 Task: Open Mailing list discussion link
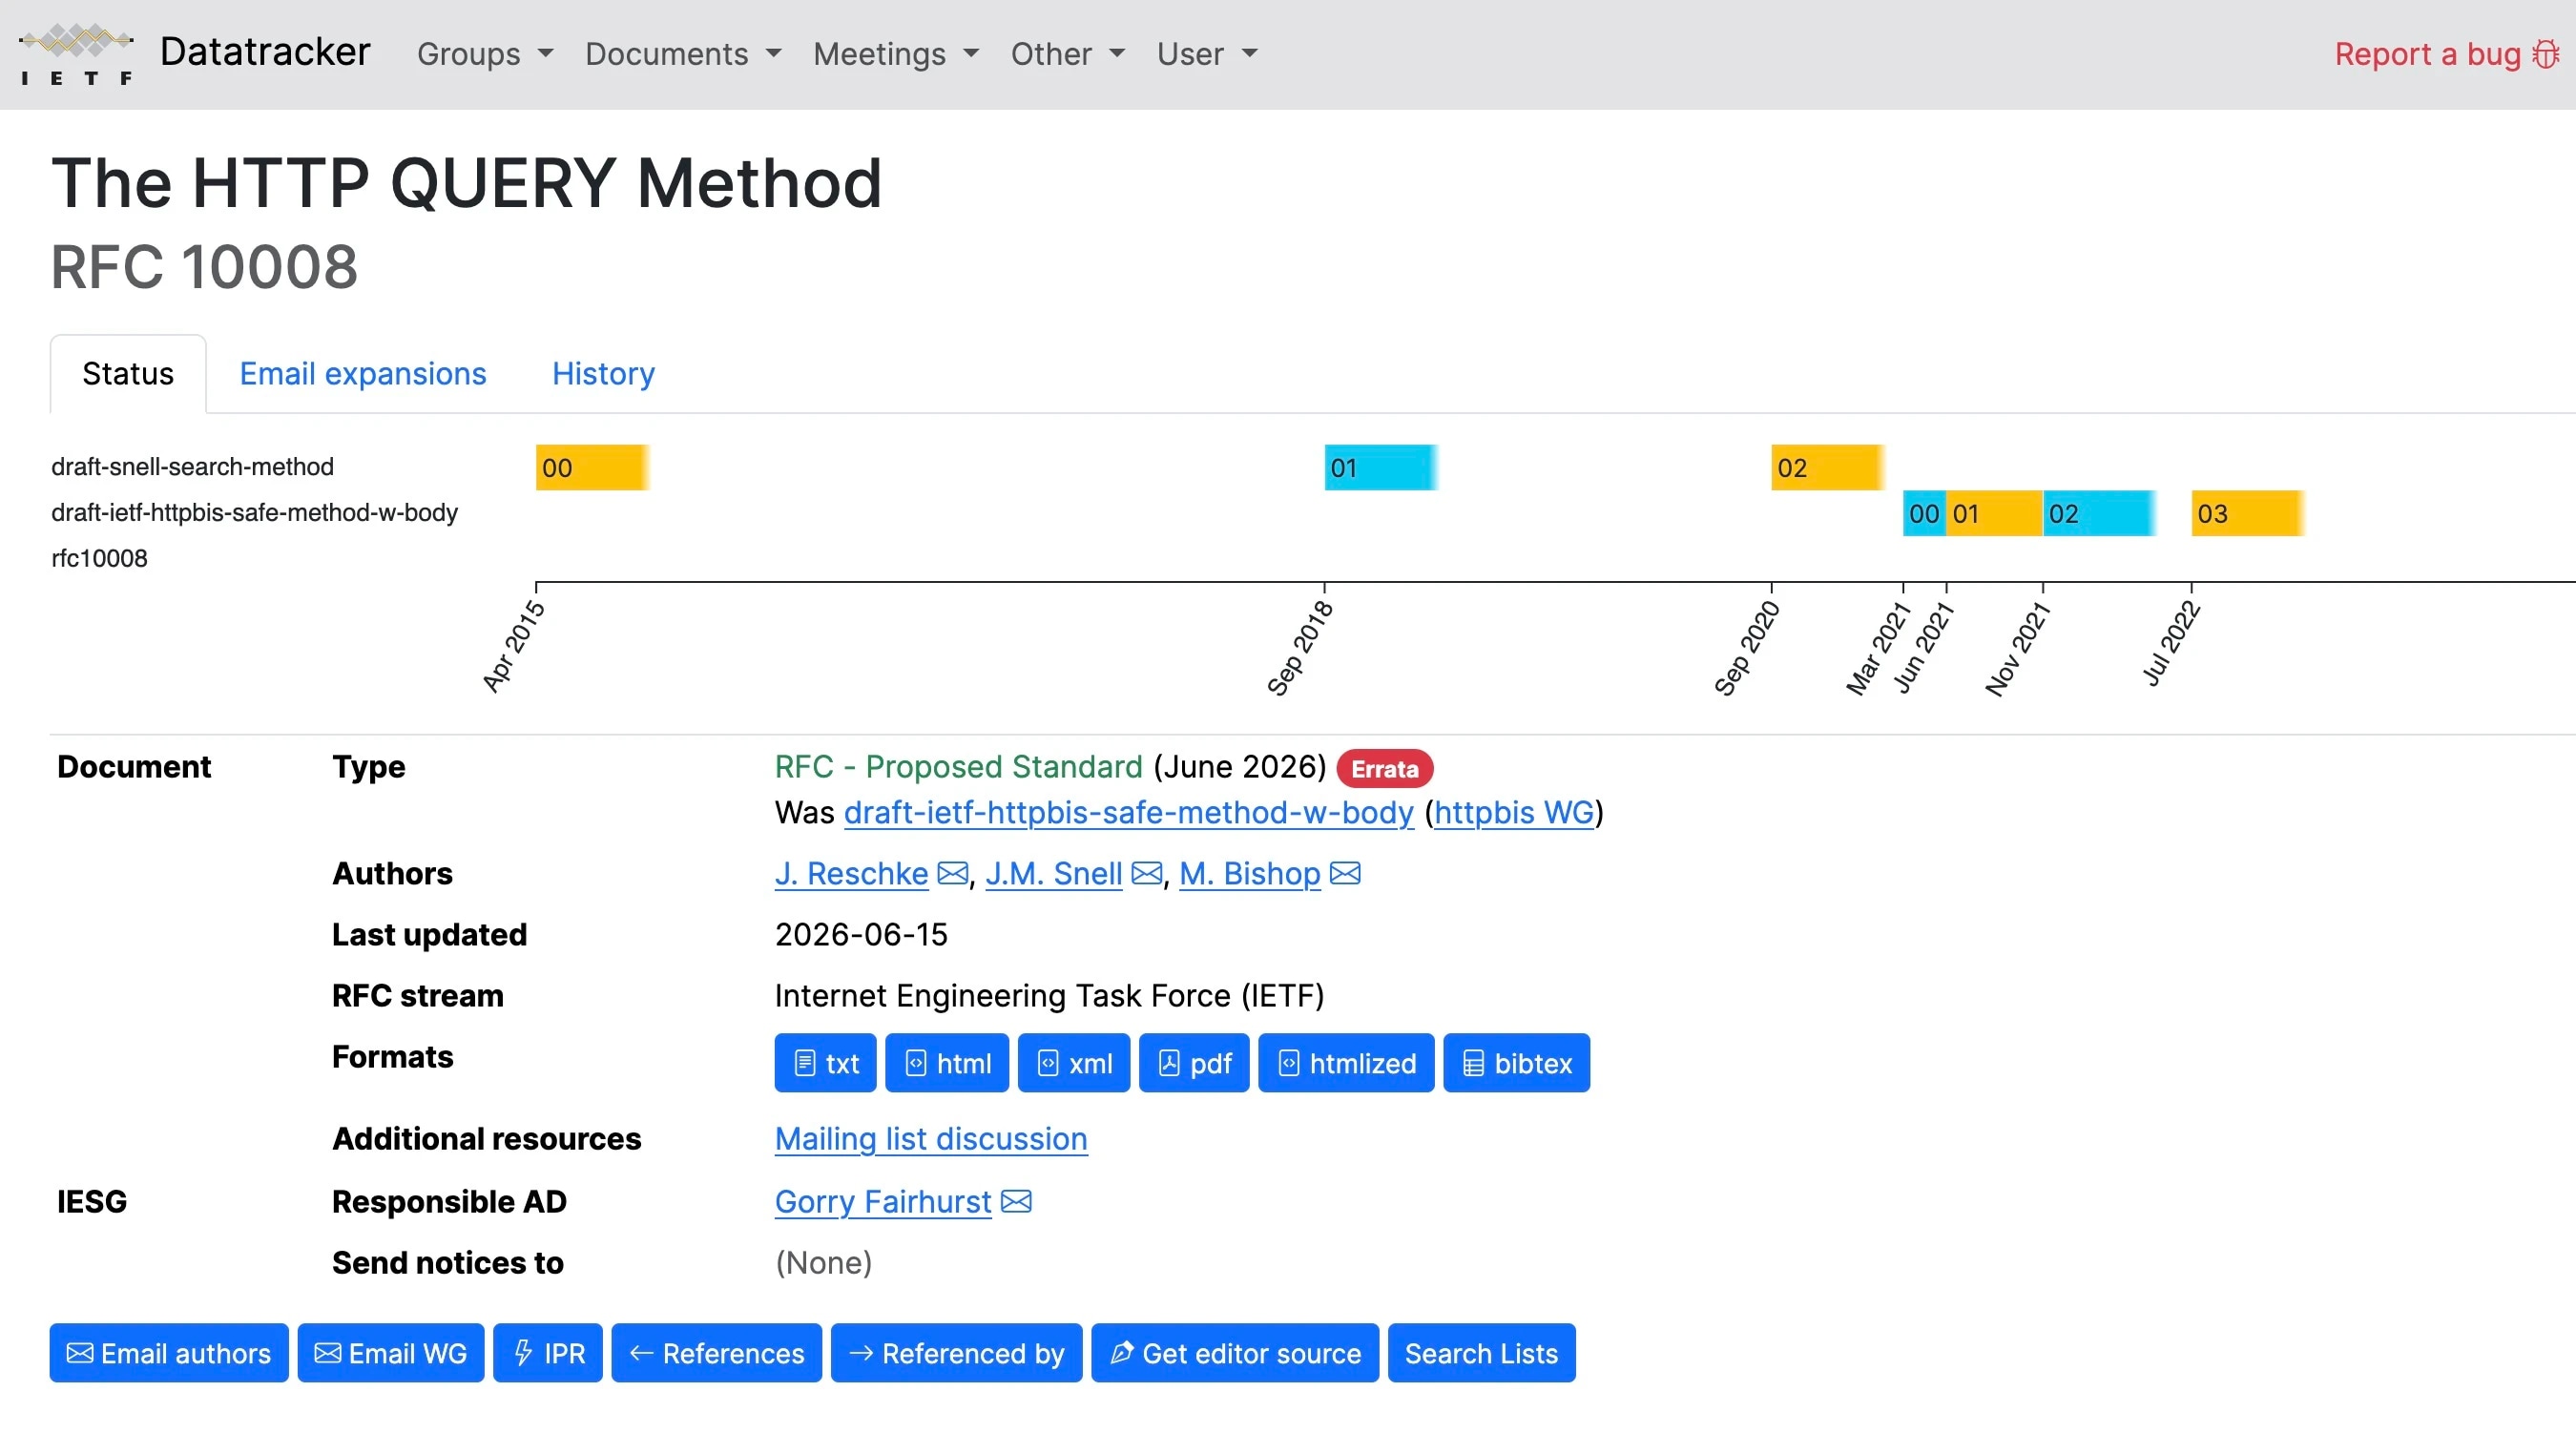(931, 1139)
